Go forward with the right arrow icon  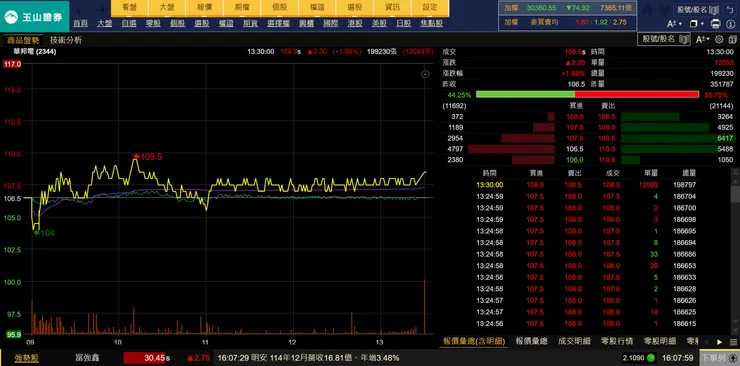101,11
